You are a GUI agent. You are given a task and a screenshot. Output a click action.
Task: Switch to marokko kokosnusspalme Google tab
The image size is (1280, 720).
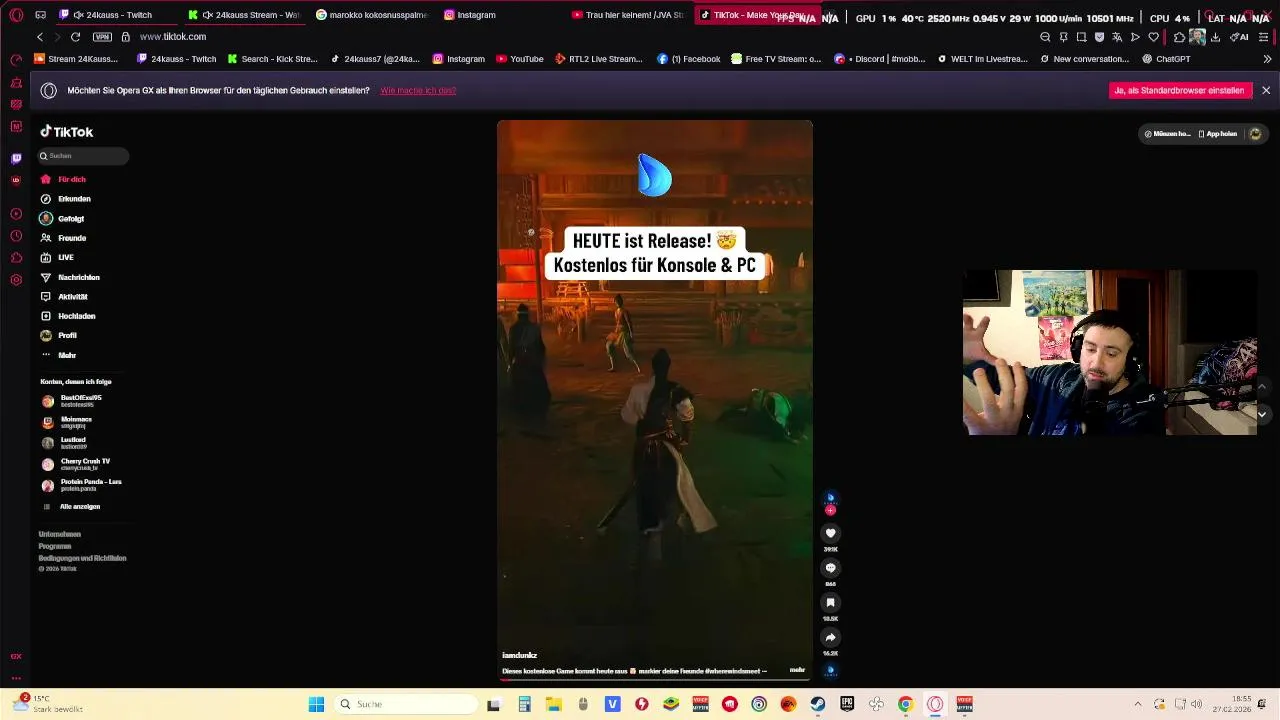tap(372, 15)
